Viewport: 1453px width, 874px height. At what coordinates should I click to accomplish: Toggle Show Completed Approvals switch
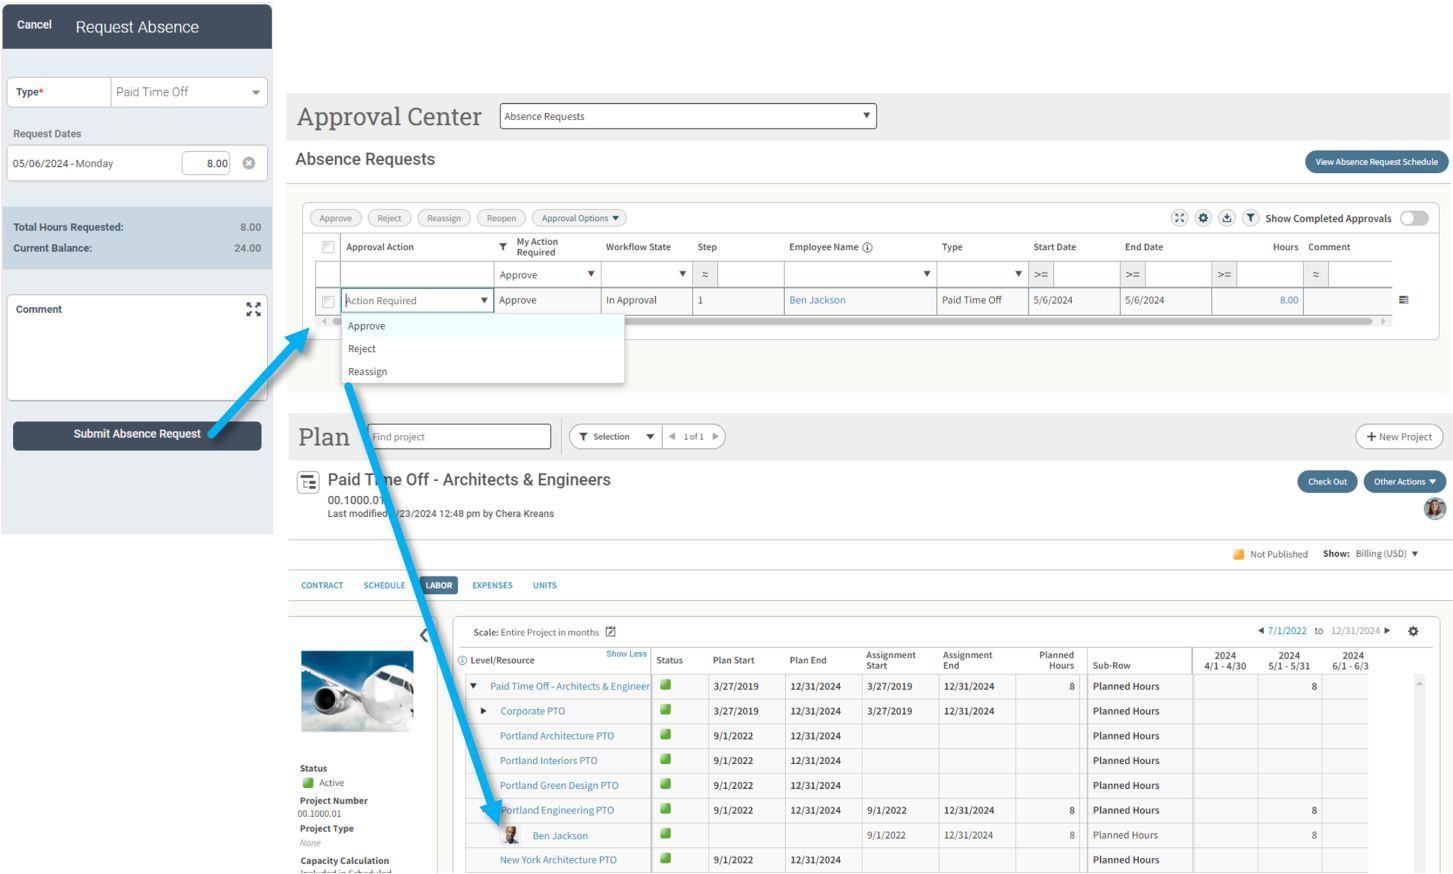[1413, 218]
